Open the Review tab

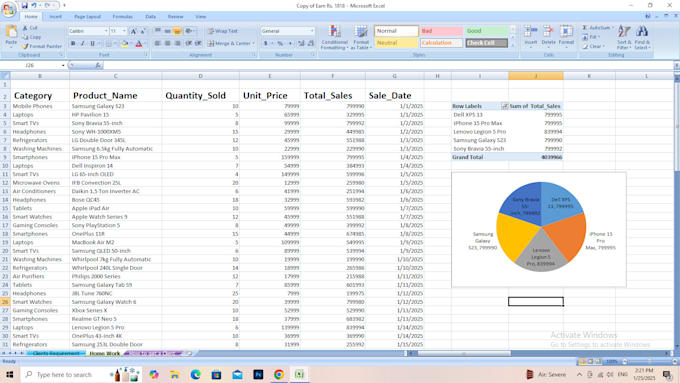pyautogui.click(x=175, y=16)
